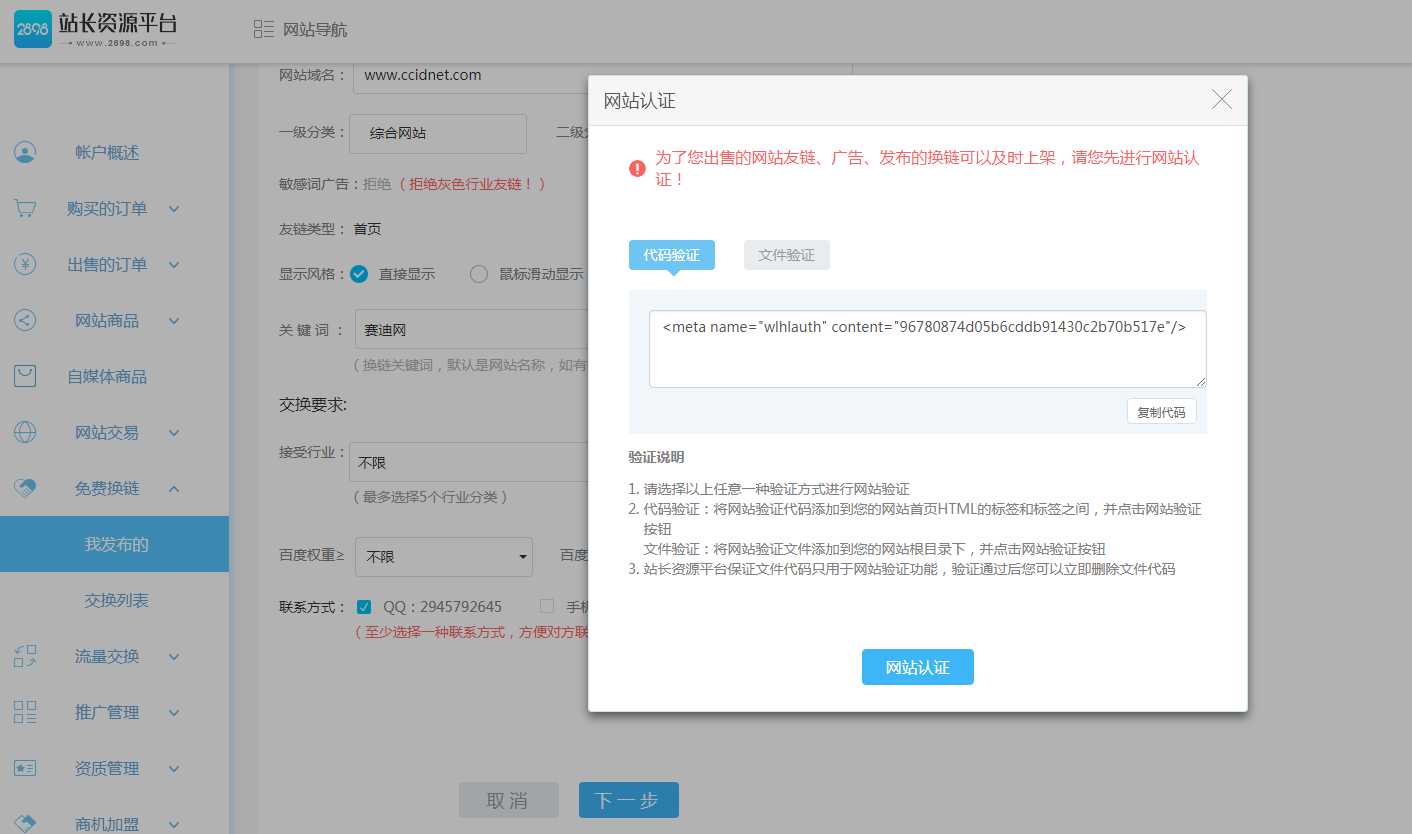Uncheck the QQ contact method checkbox
Image resolution: width=1412 pixels, height=834 pixels.
pyautogui.click(x=364, y=607)
